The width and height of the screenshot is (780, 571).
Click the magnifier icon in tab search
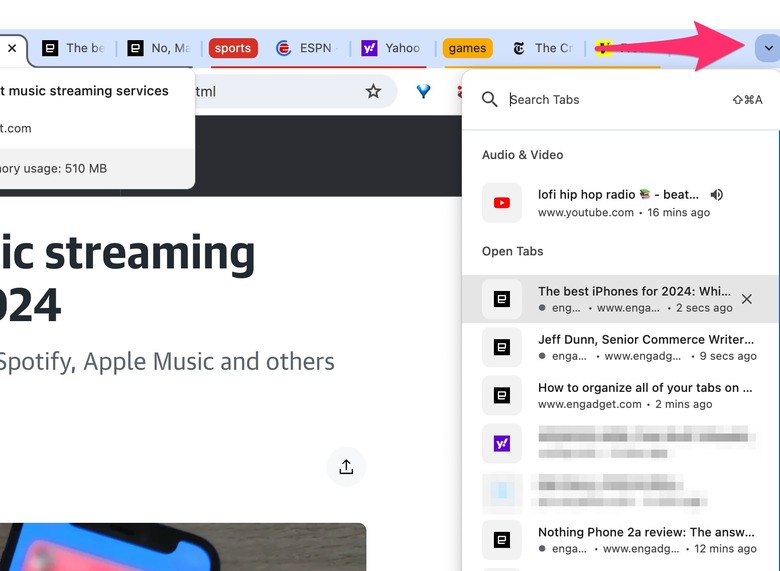[489, 99]
